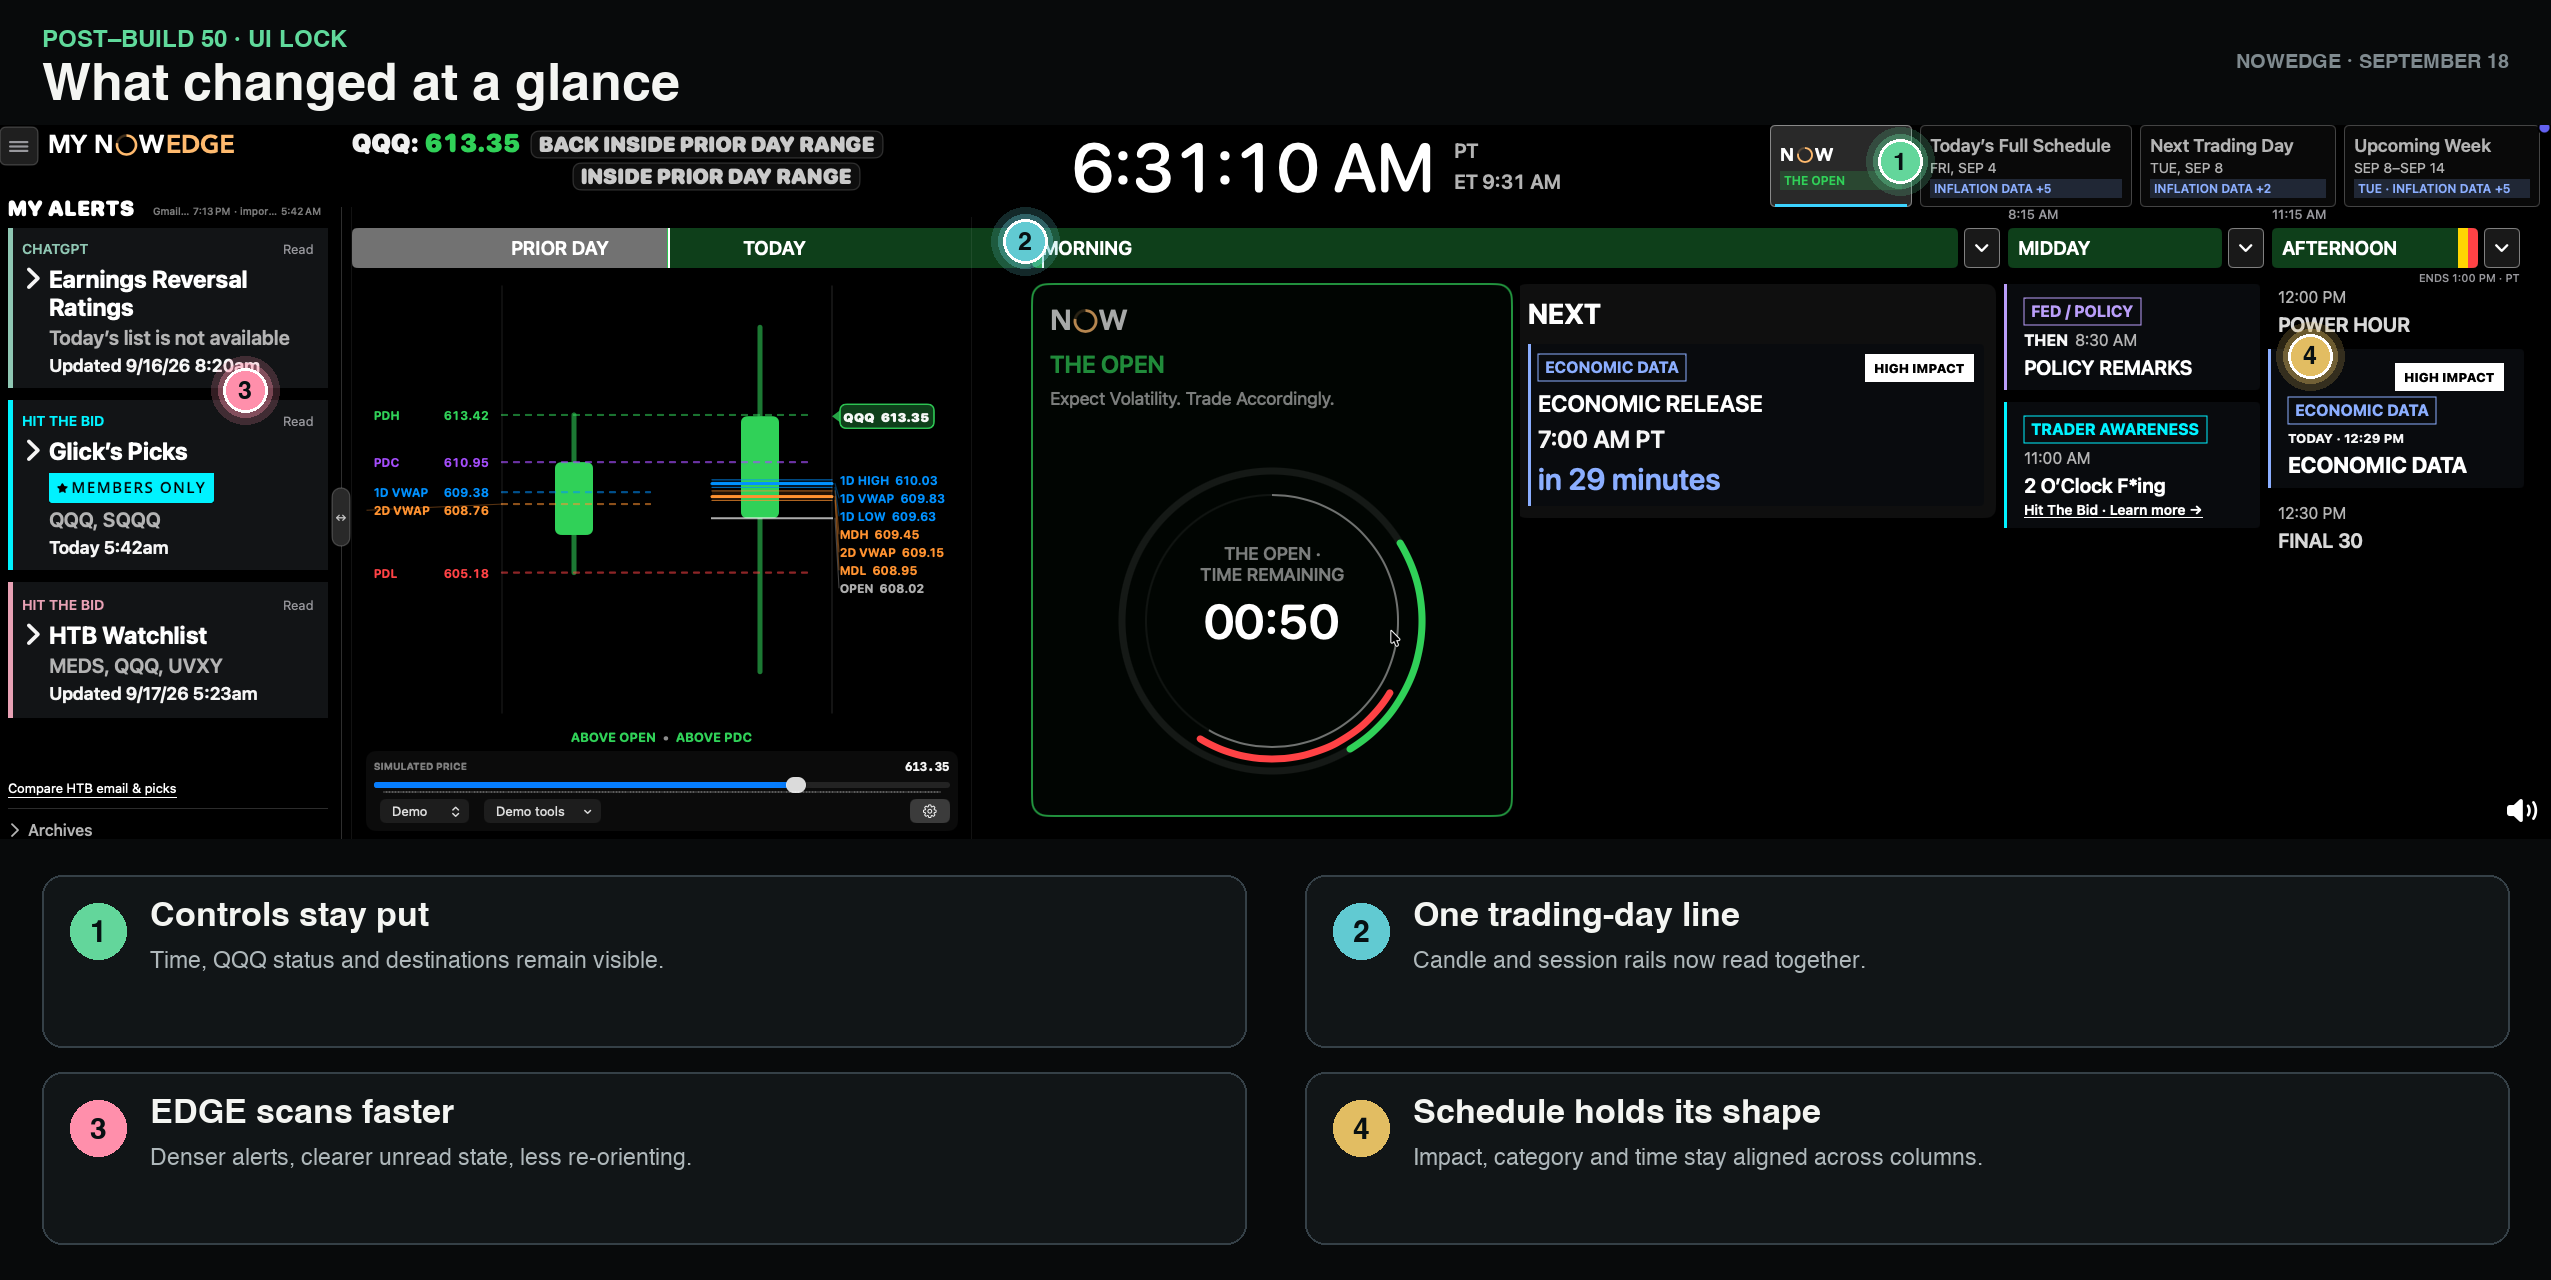The width and height of the screenshot is (2551, 1280).
Task: Click the open time remaining countdown ring
Action: (x=1271, y=620)
